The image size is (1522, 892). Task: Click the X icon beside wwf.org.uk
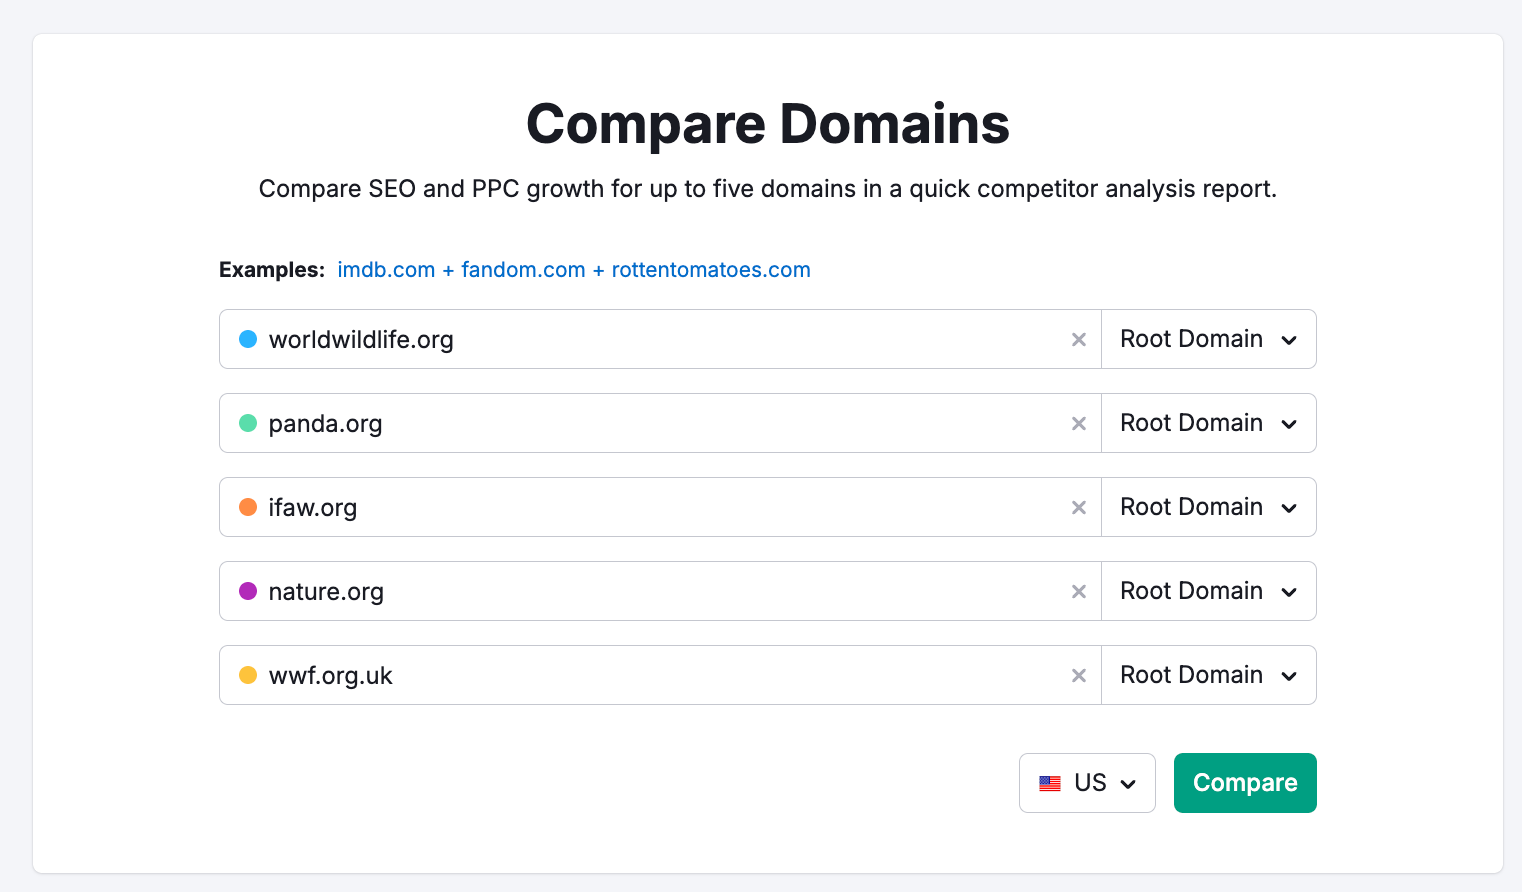click(1078, 675)
